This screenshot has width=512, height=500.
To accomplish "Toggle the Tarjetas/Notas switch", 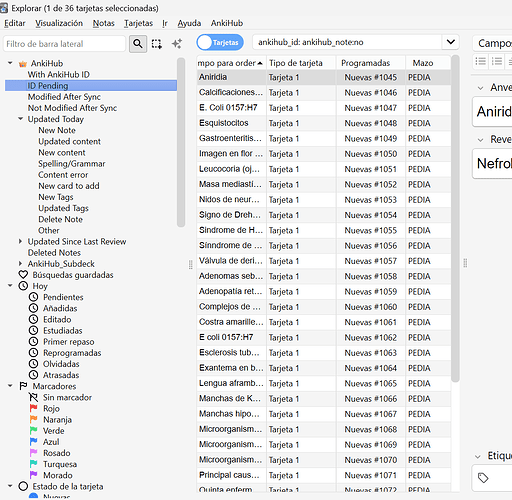I will (x=220, y=42).
